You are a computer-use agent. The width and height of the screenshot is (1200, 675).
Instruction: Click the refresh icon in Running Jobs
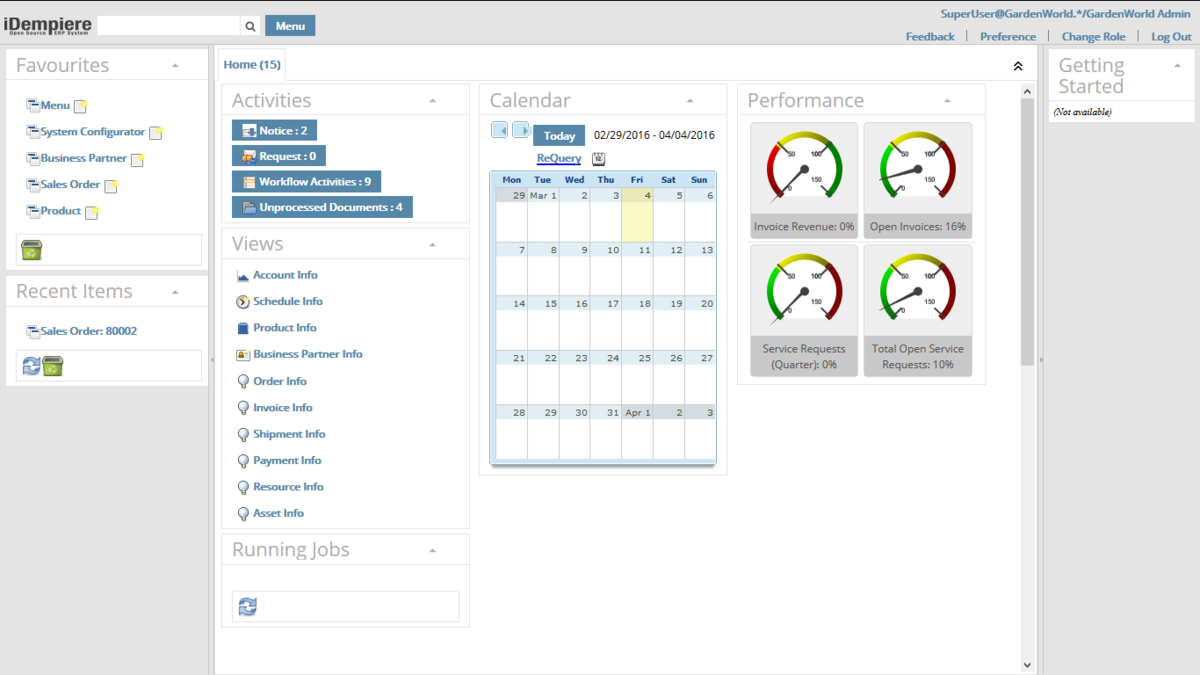tap(248, 606)
